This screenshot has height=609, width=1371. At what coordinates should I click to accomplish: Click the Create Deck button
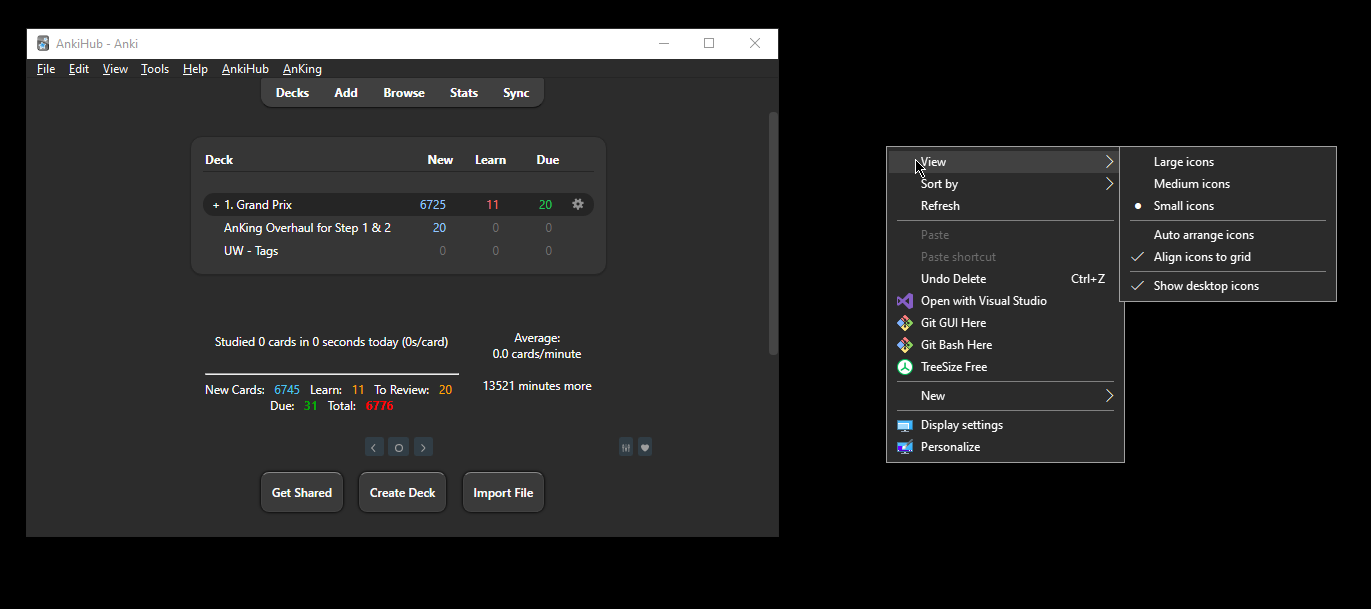(x=402, y=493)
